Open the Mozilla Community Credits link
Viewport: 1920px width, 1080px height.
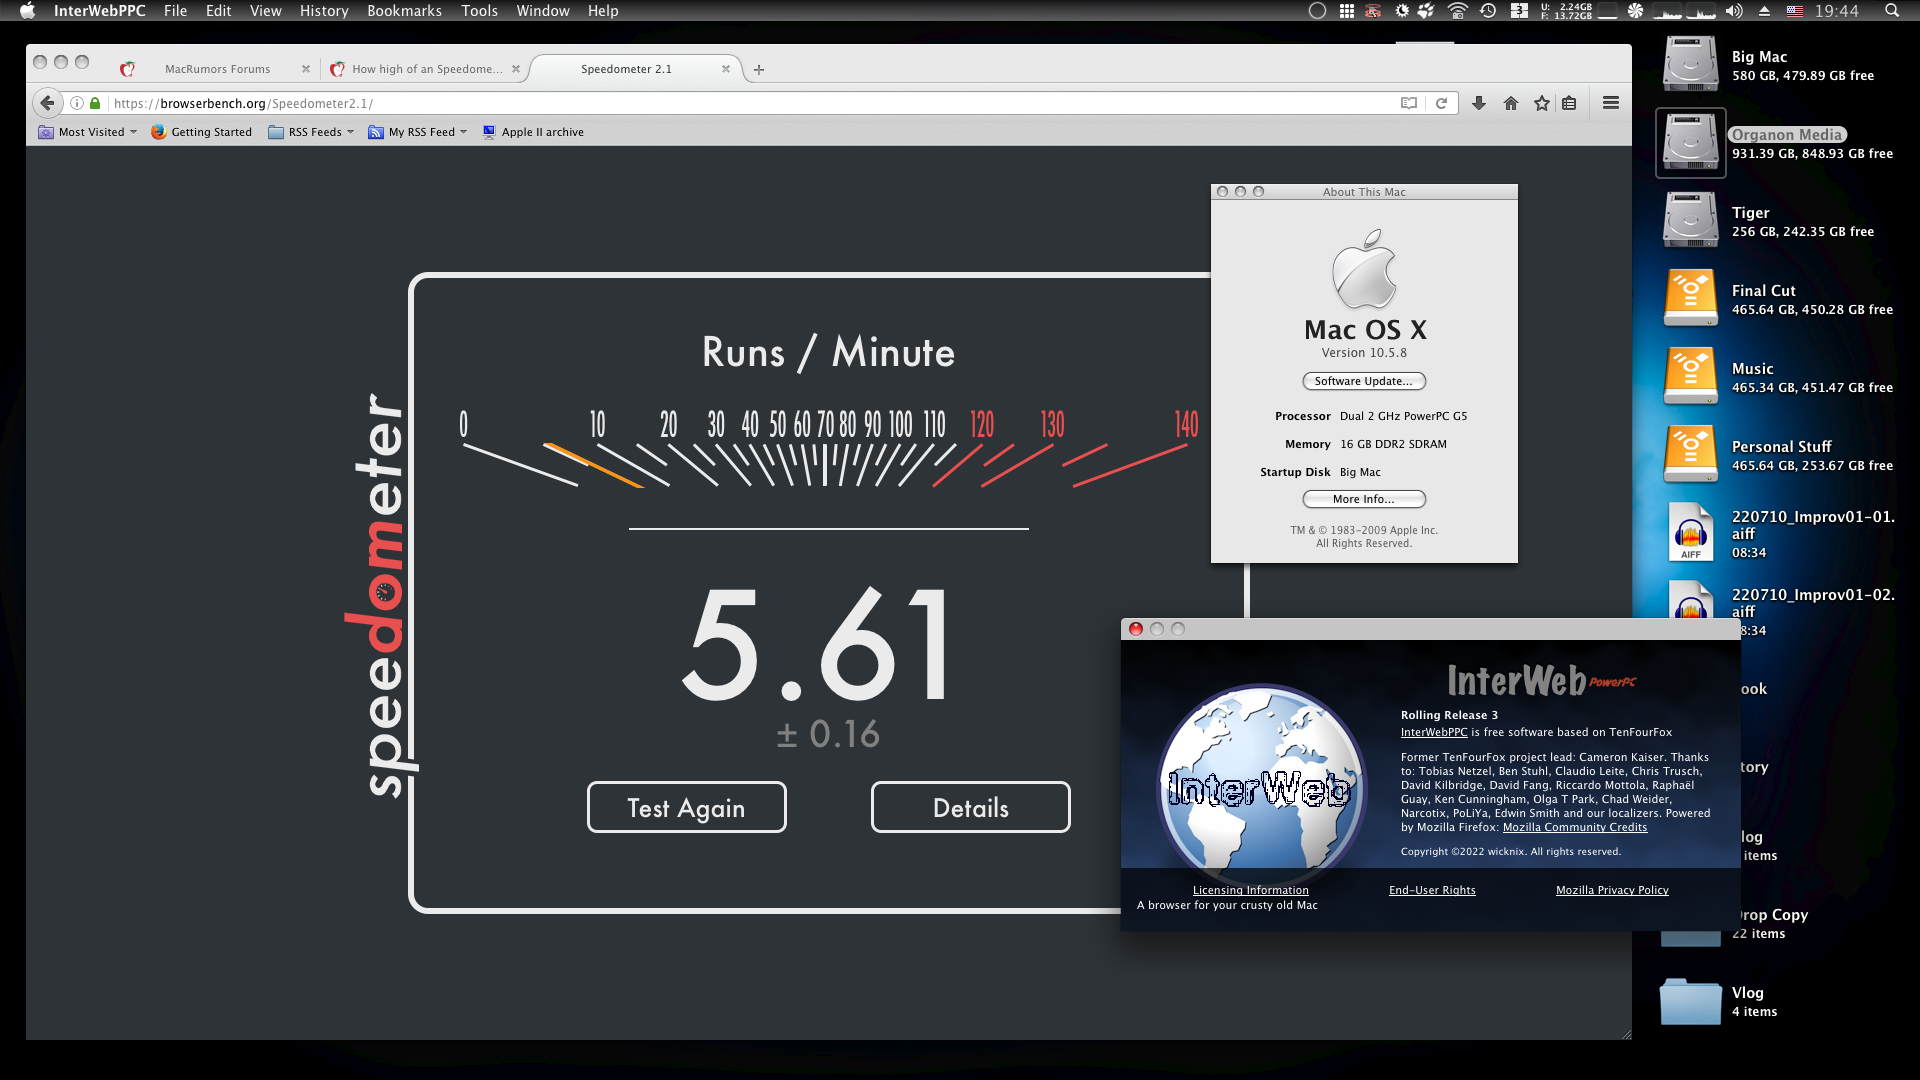point(1574,827)
